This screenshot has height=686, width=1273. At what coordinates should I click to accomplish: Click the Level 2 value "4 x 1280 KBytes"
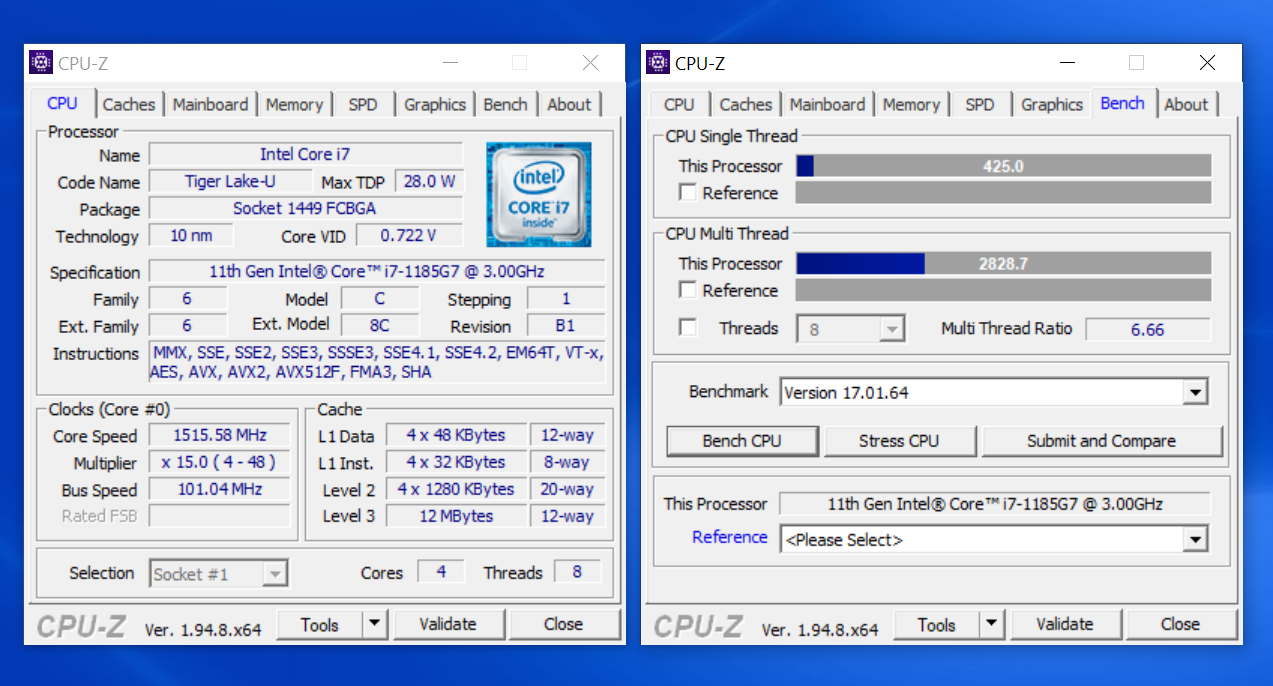pos(456,490)
